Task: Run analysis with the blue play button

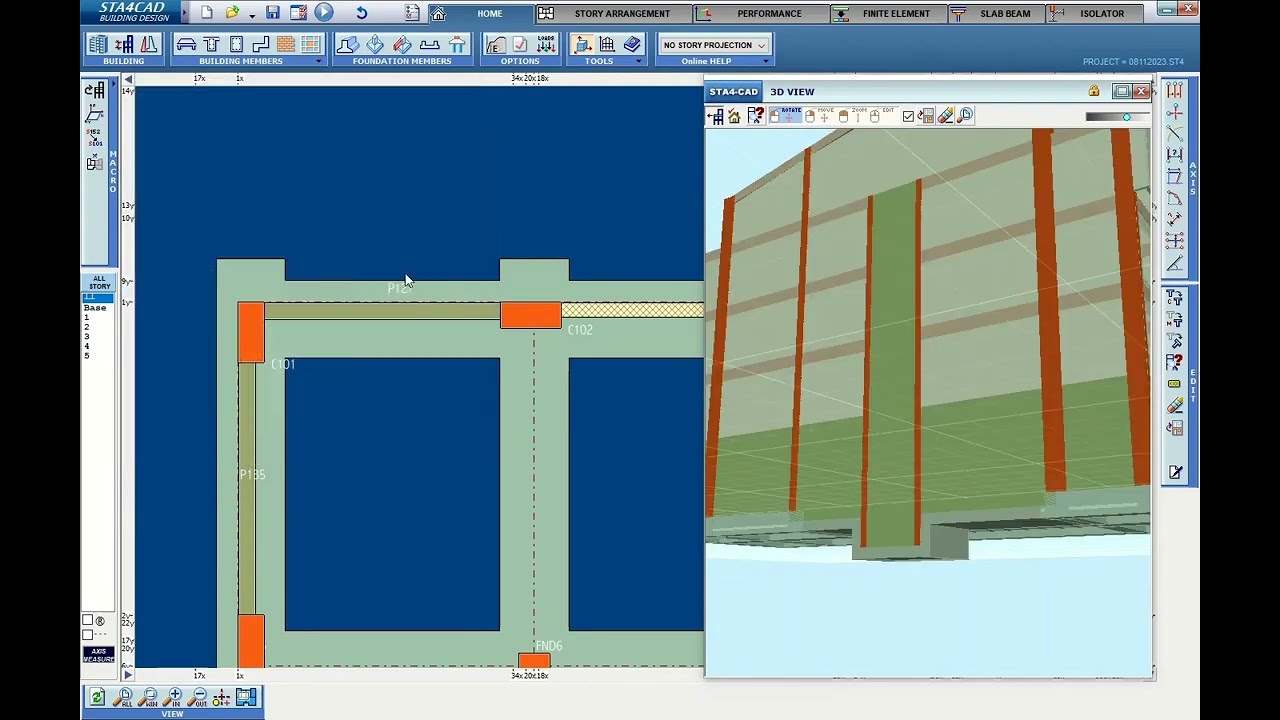Action: click(324, 13)
